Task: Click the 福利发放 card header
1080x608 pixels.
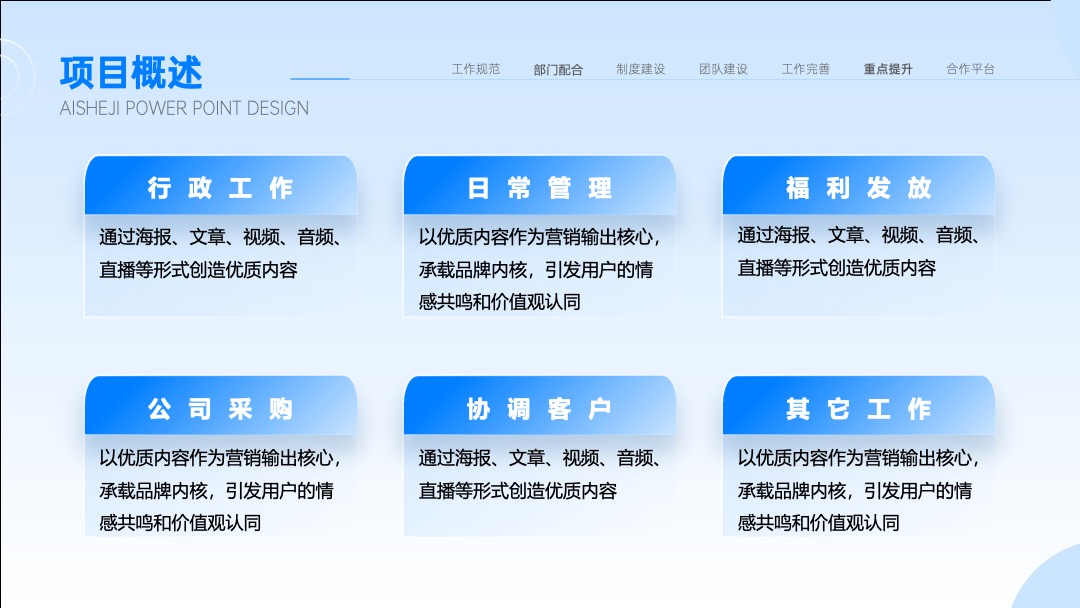Action: coord(859,185)
